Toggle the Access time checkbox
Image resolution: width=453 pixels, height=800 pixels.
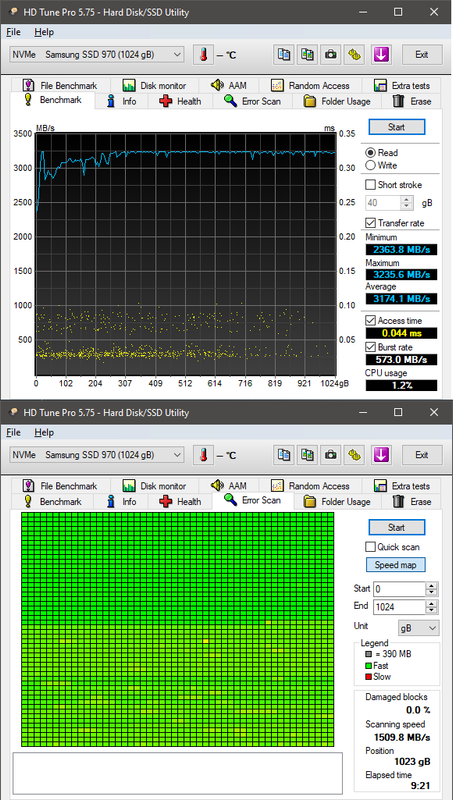[x=370, y=320]
